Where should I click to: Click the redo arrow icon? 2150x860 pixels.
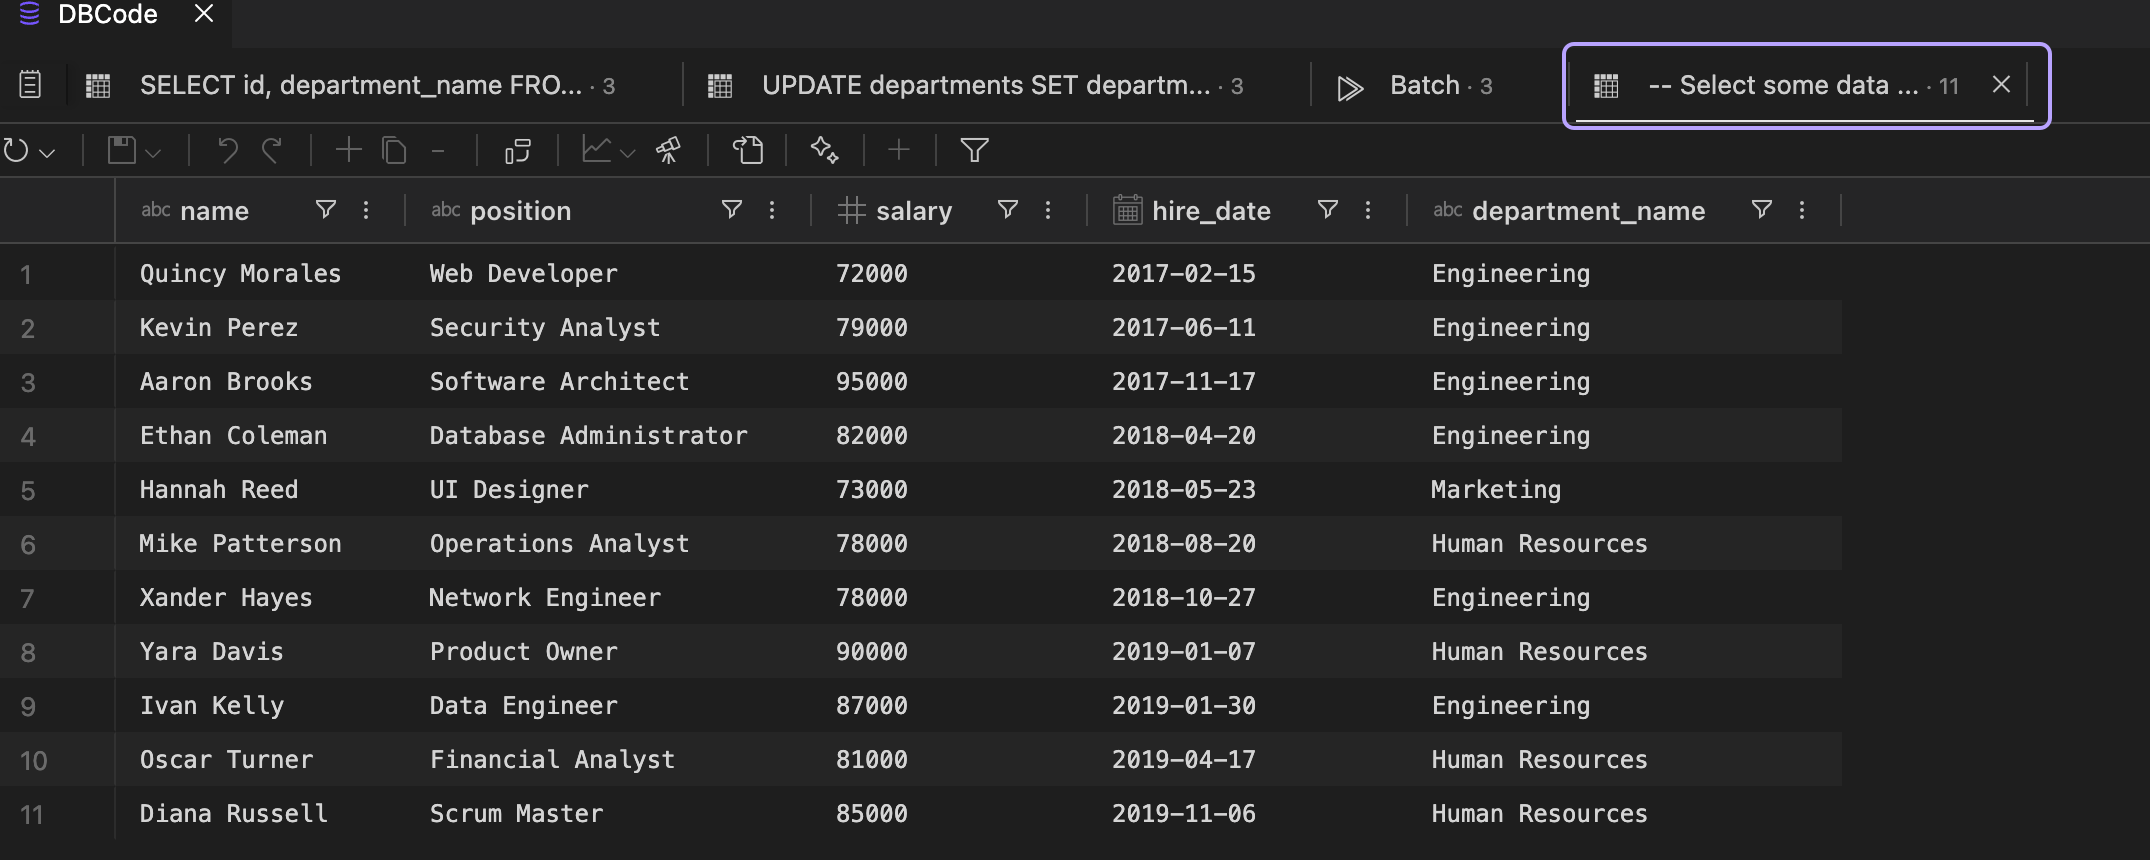[272, 151]
